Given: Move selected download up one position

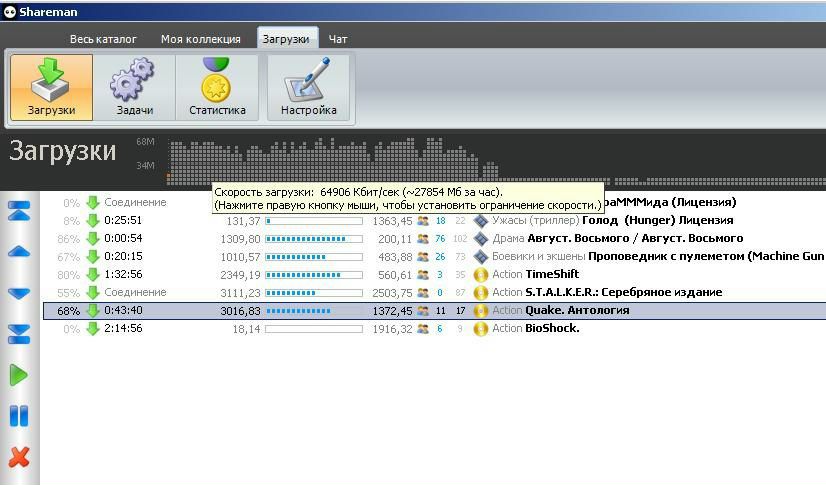Looking at the screenshot, I should pyautogui.click(x=19, y=252).
